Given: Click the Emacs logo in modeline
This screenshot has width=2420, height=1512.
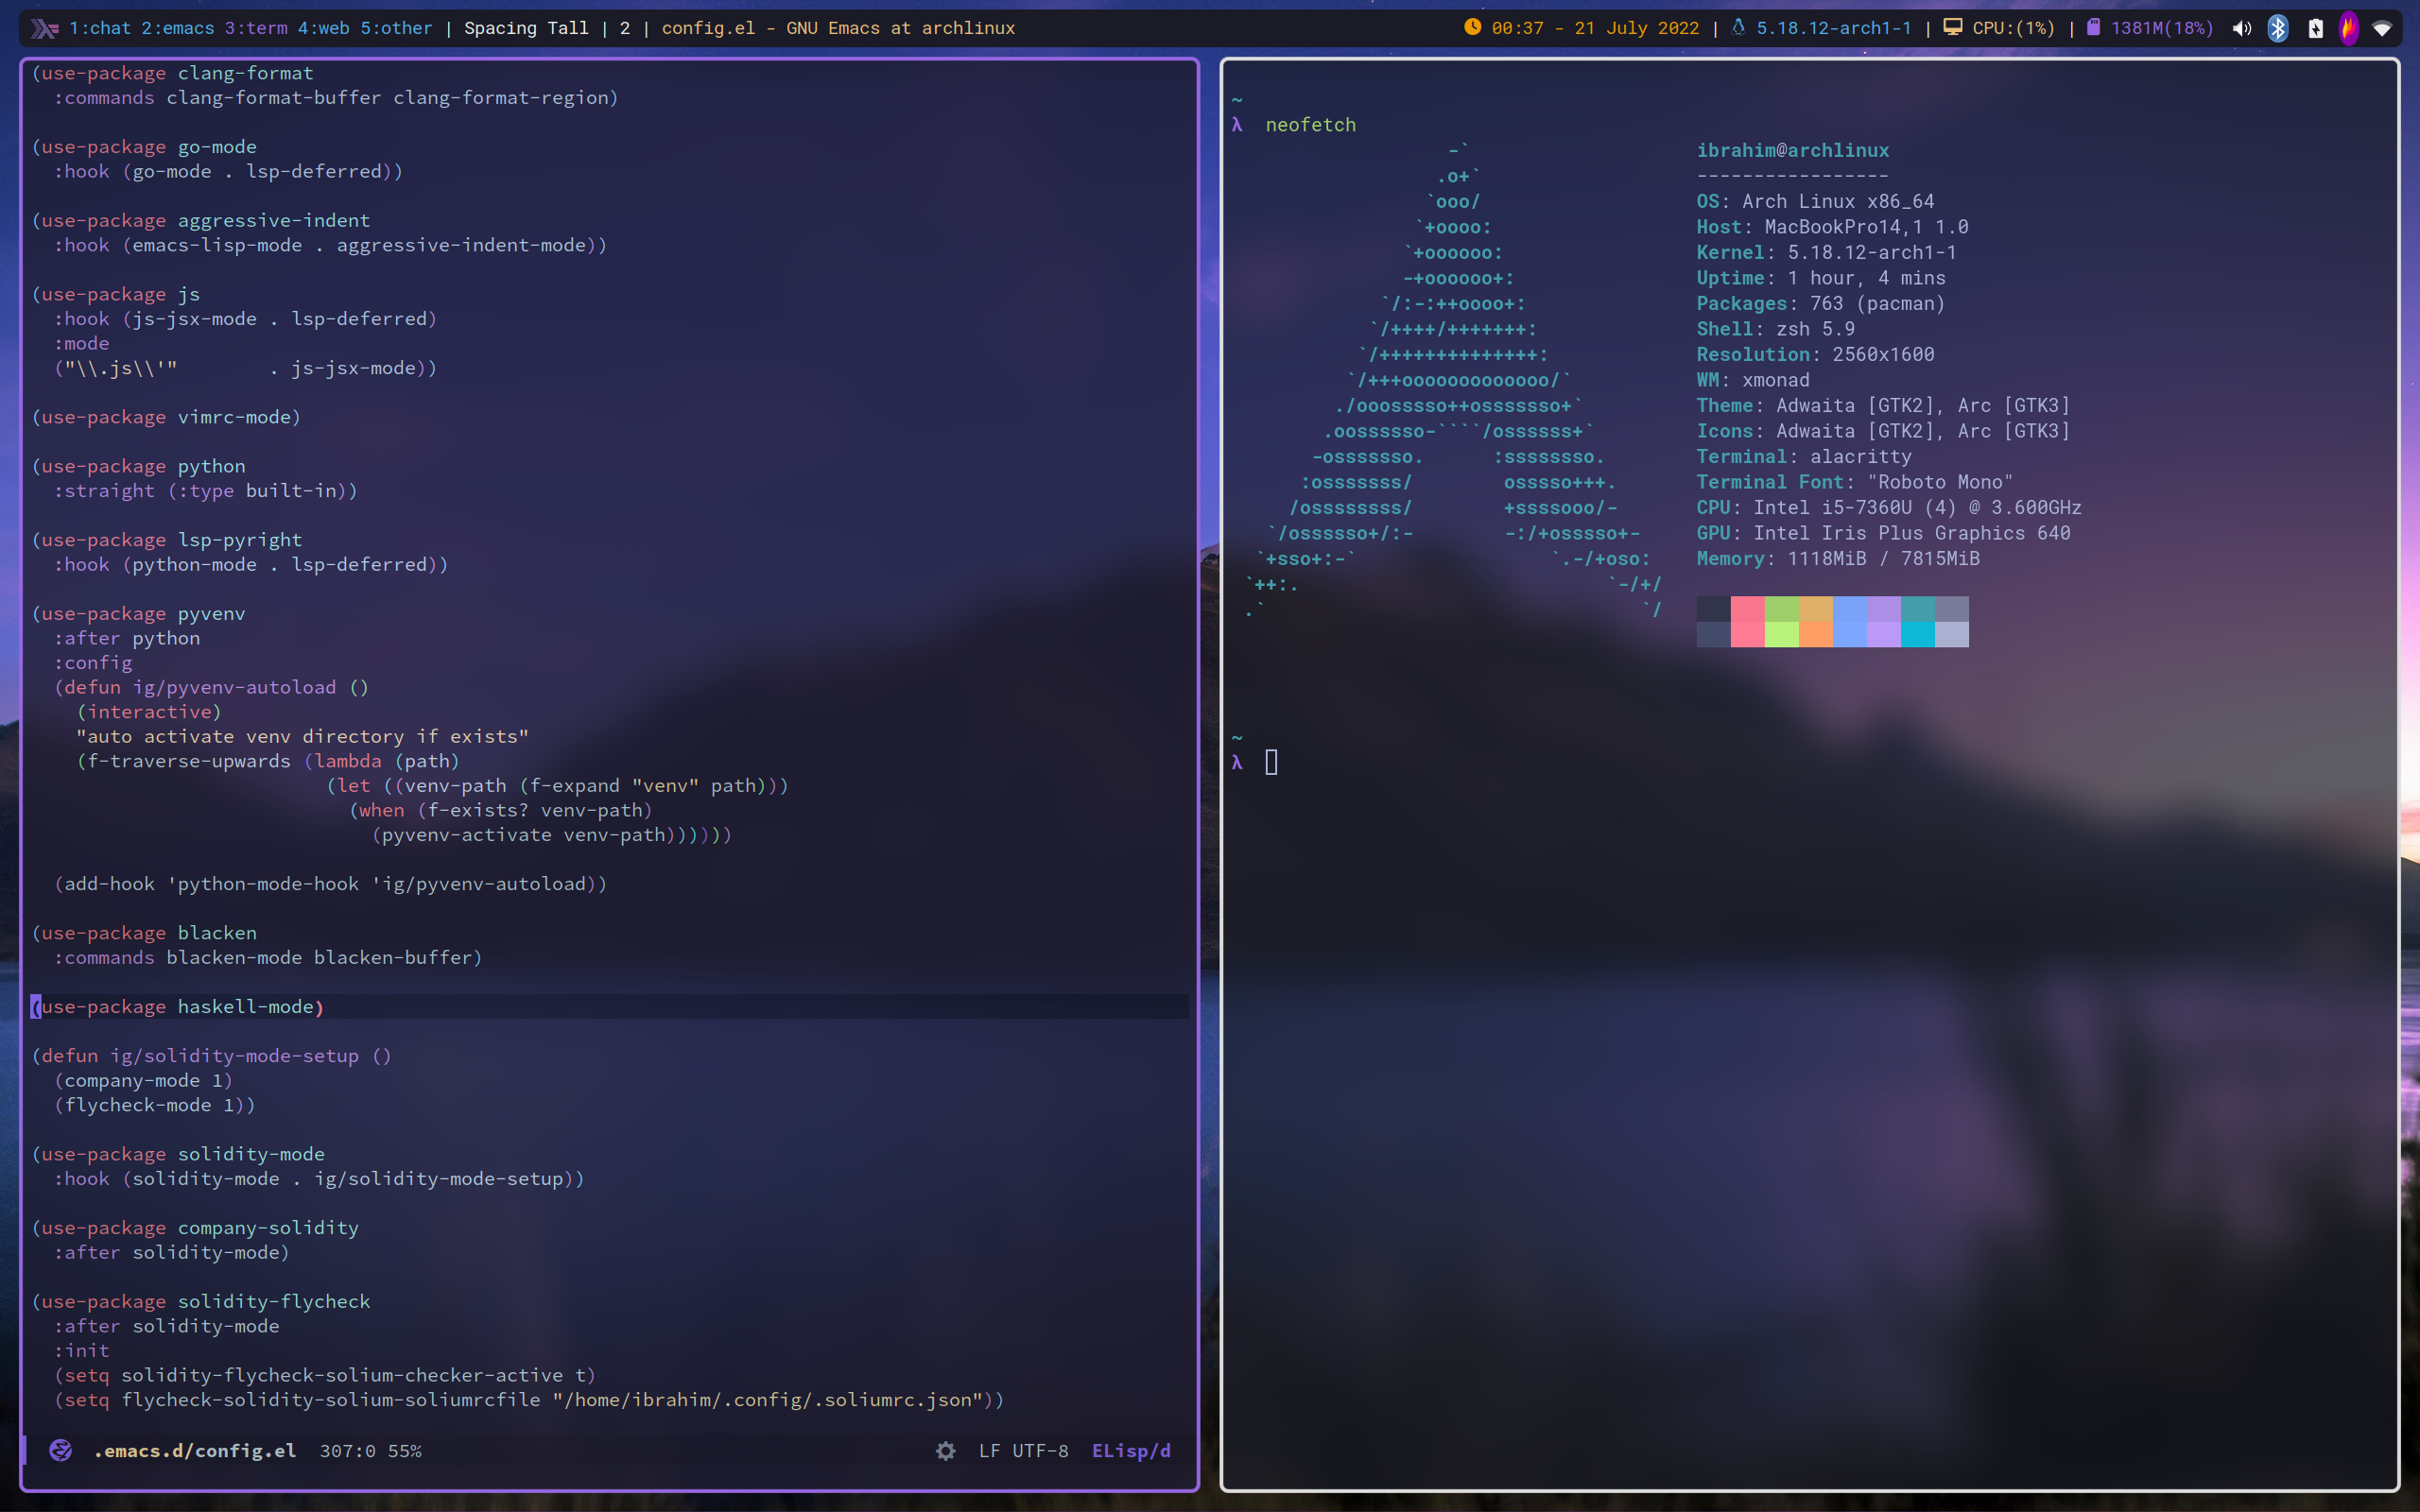Looking at the screenshot, I should (60, 1450).
